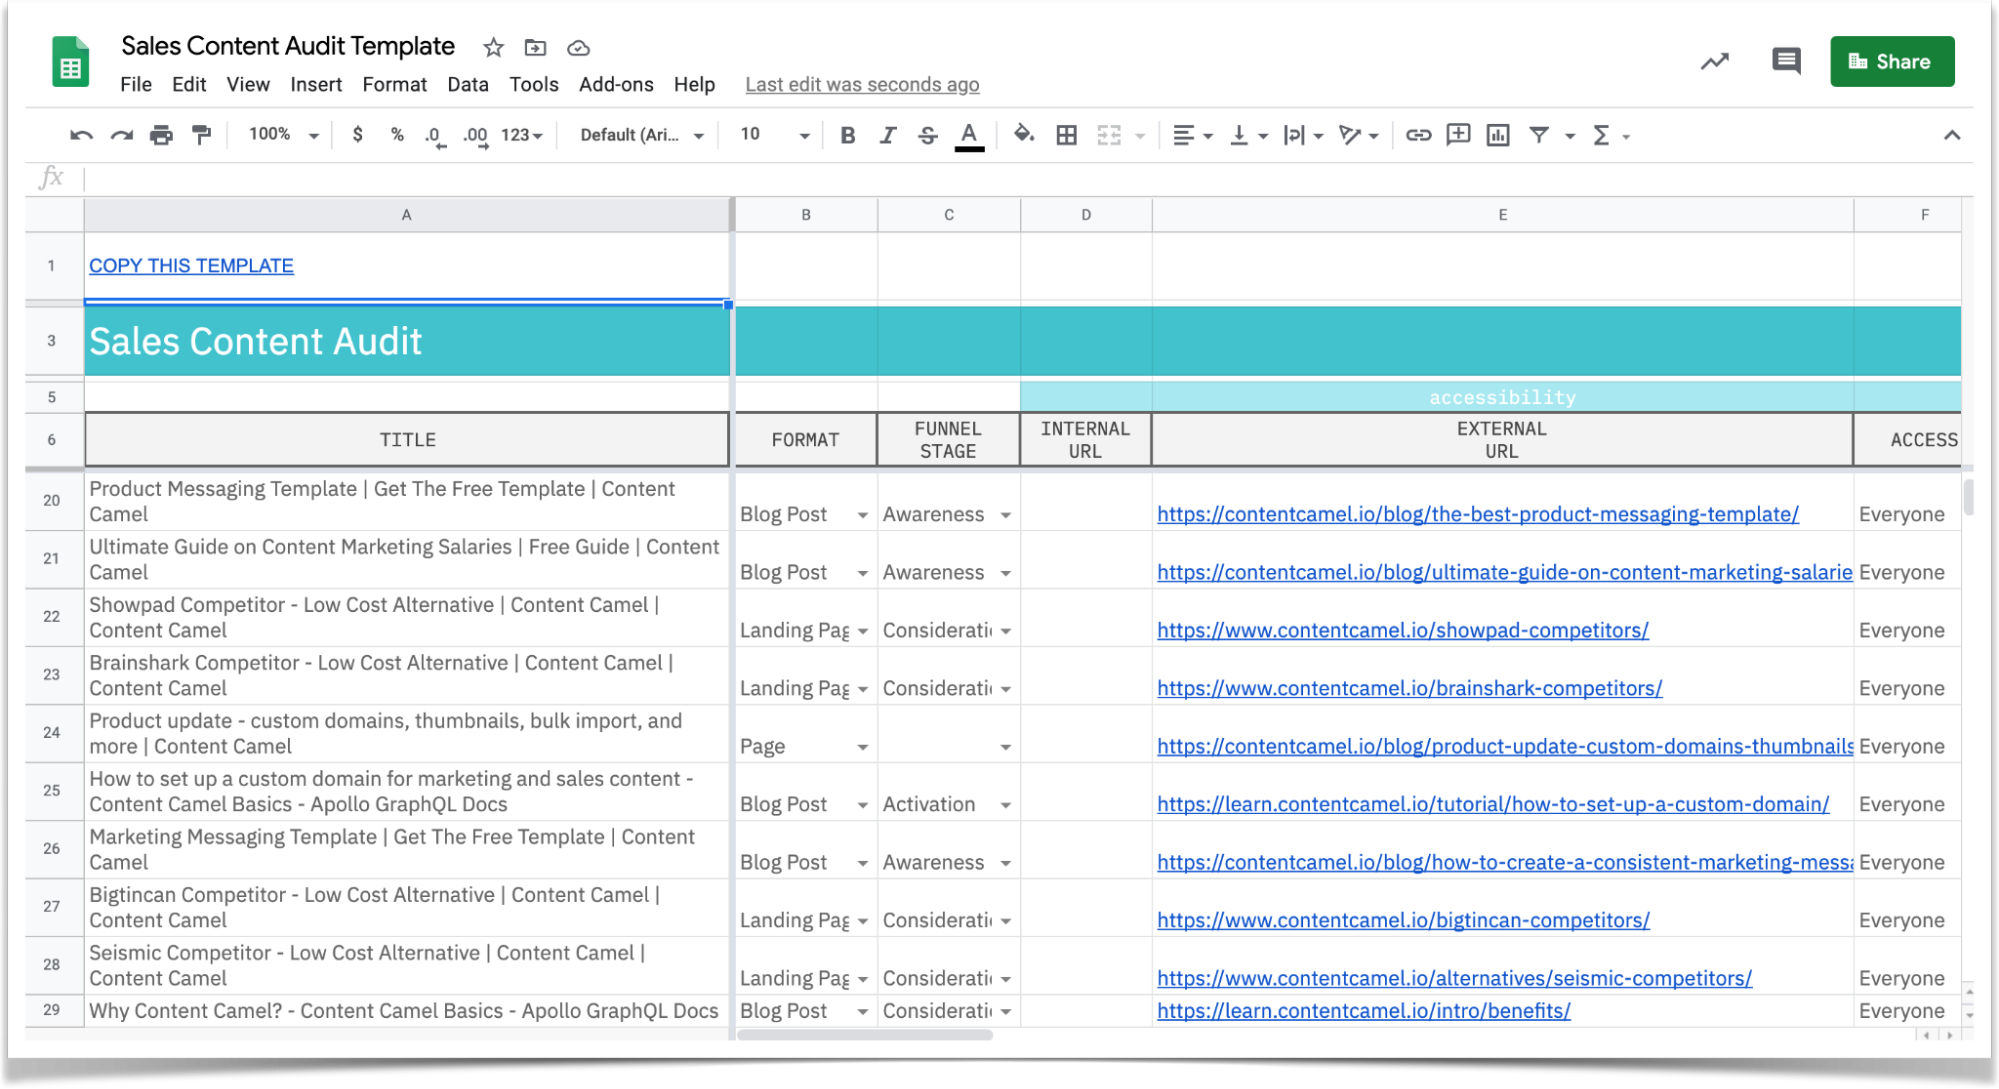This screenshot has height=1089, width=1999.
Task: Toggle vertical alignment icon
Action: [x=1243, y=134]
